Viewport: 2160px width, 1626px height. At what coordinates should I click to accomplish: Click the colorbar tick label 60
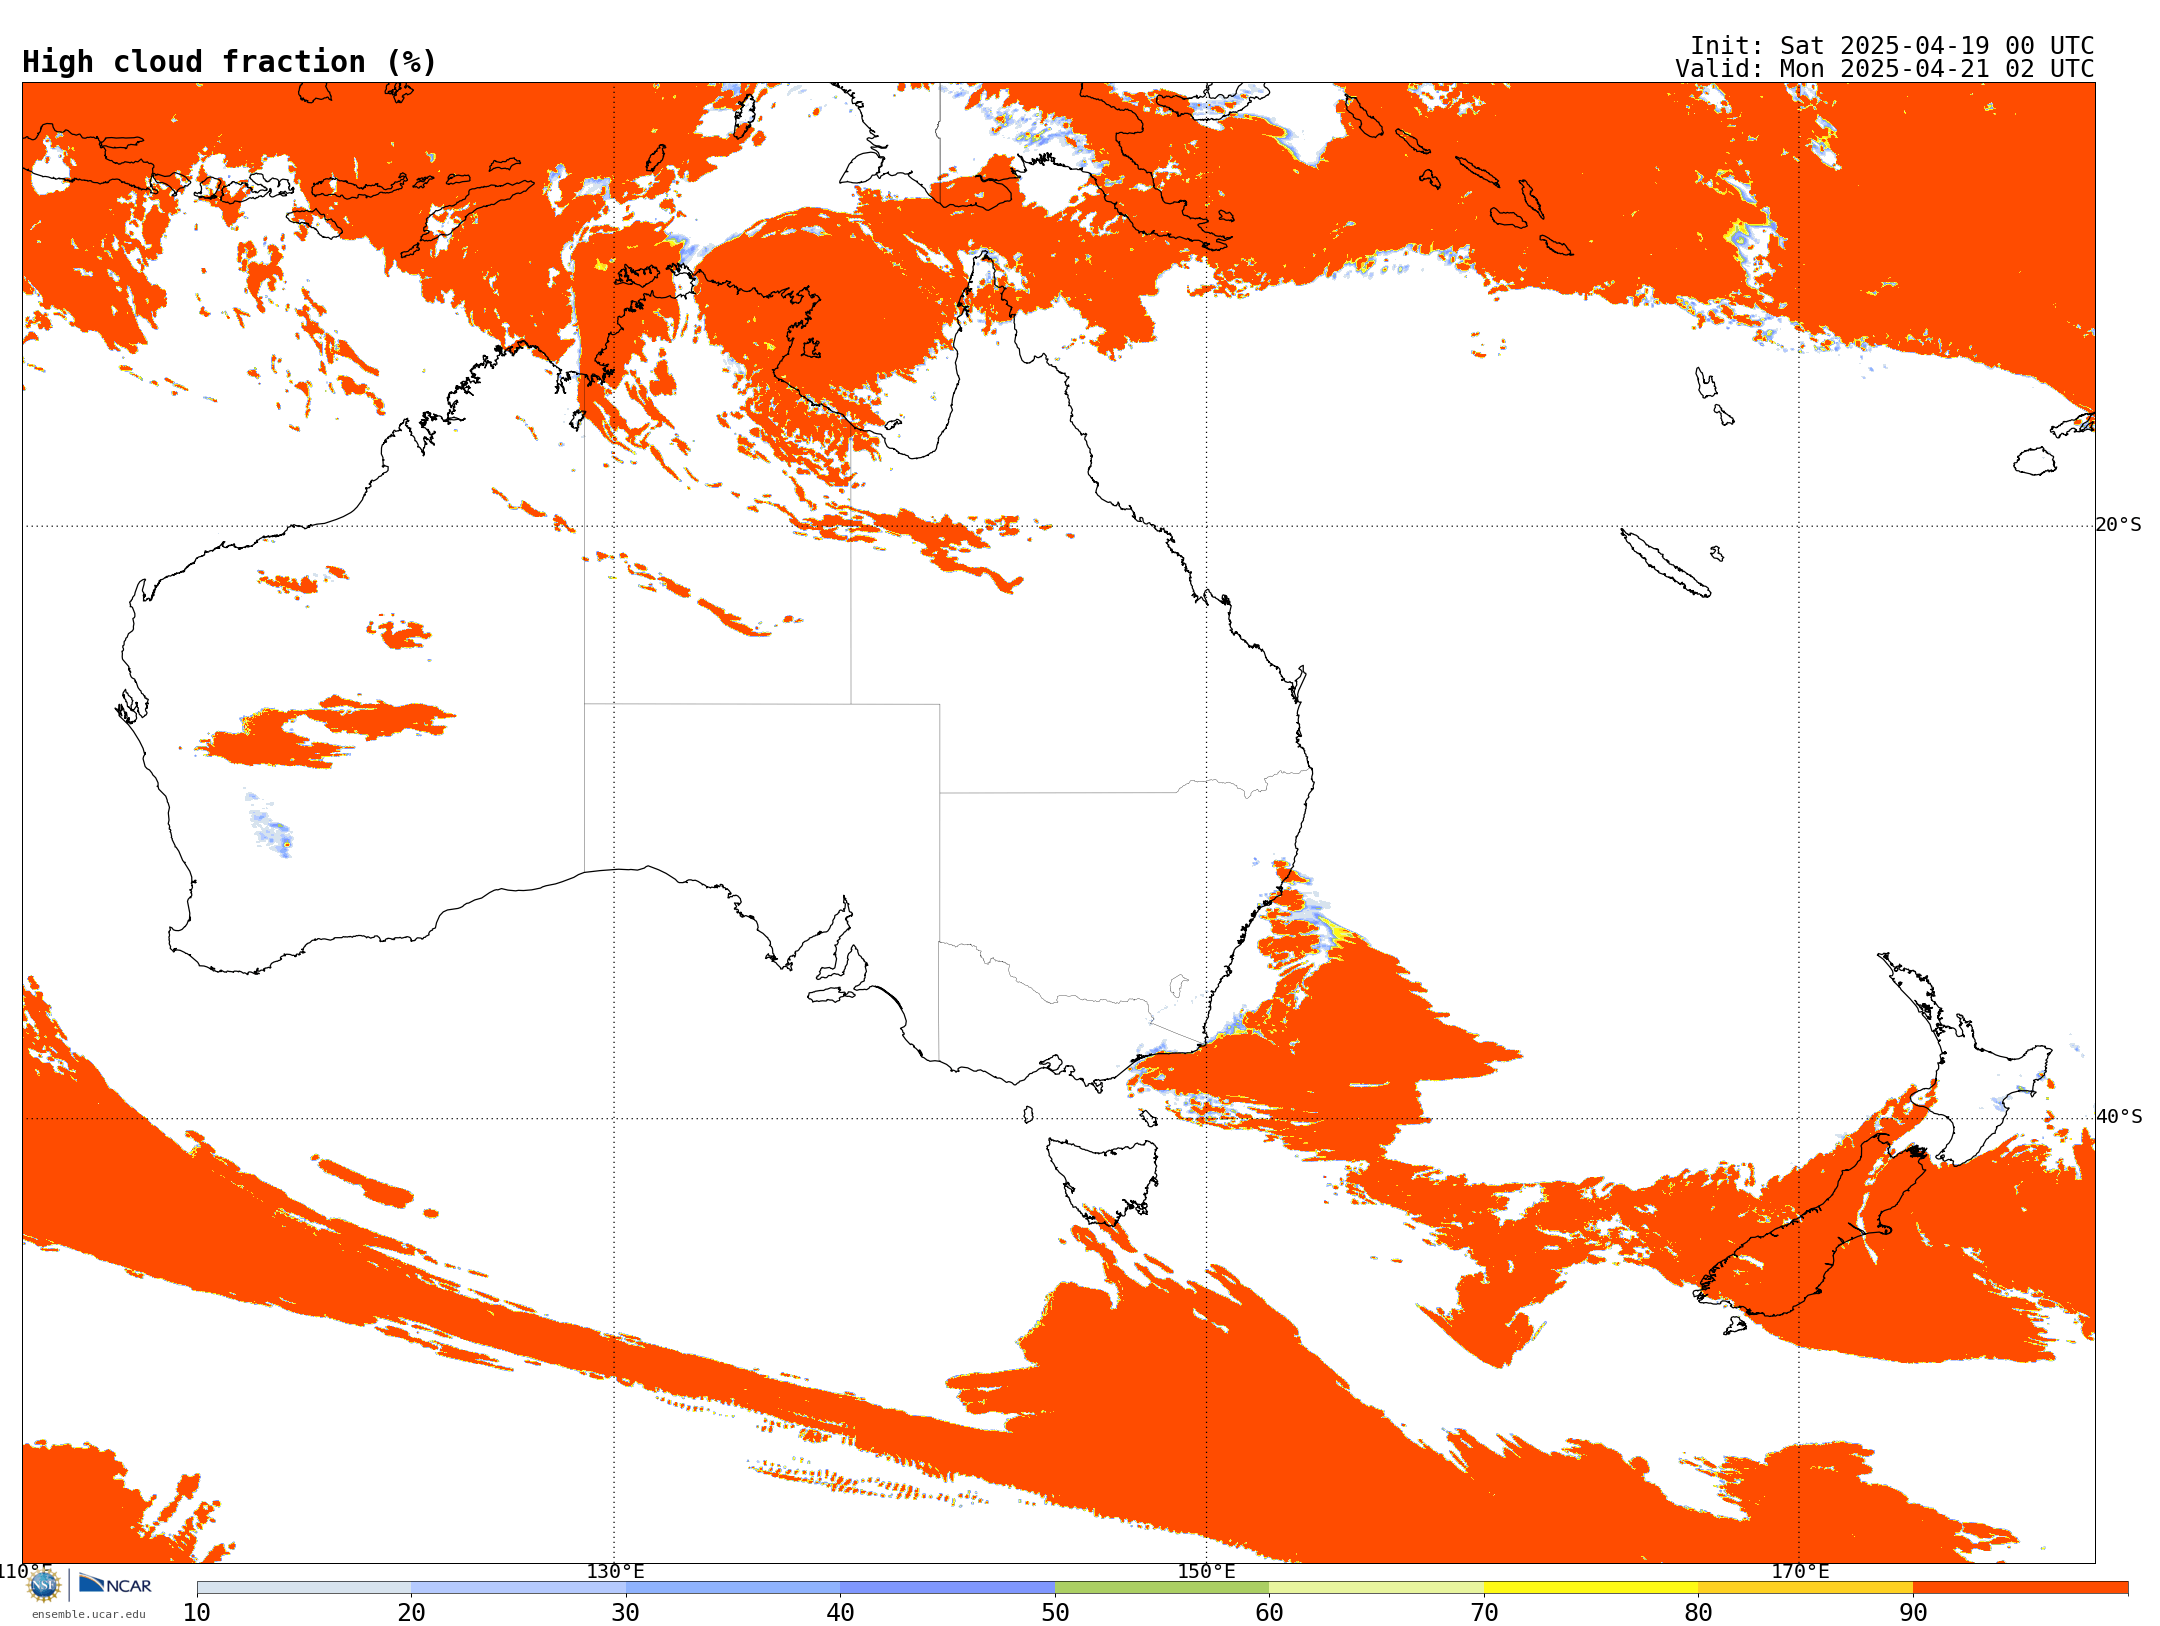tap(1269, 1612)
